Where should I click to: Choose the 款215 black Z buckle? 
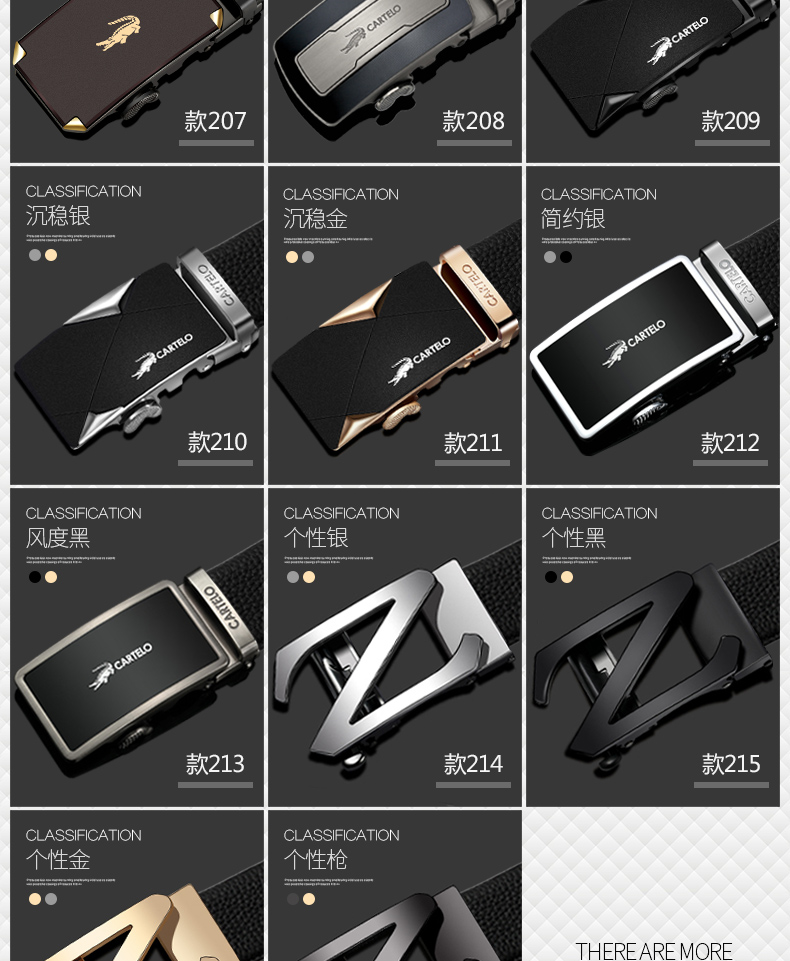click(653, 647)
